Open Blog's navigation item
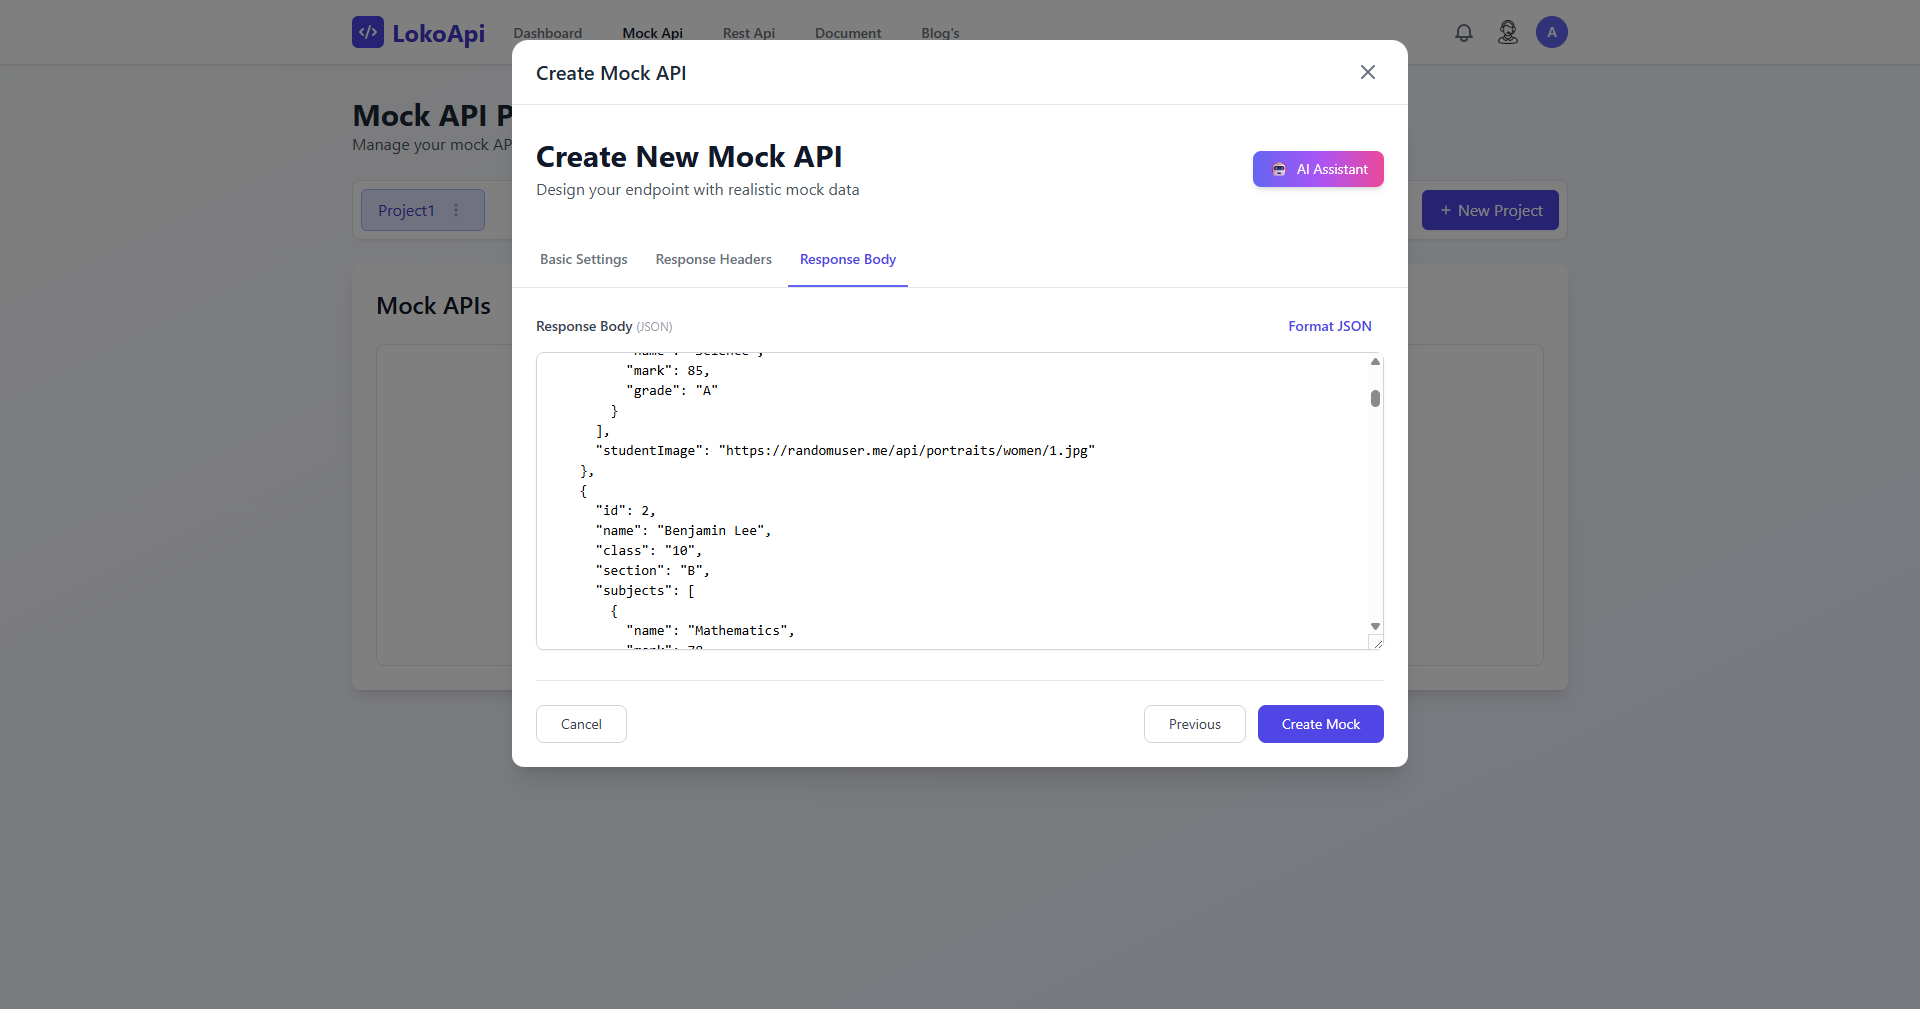This screenshot has width=1920, height=1009. 940,33
